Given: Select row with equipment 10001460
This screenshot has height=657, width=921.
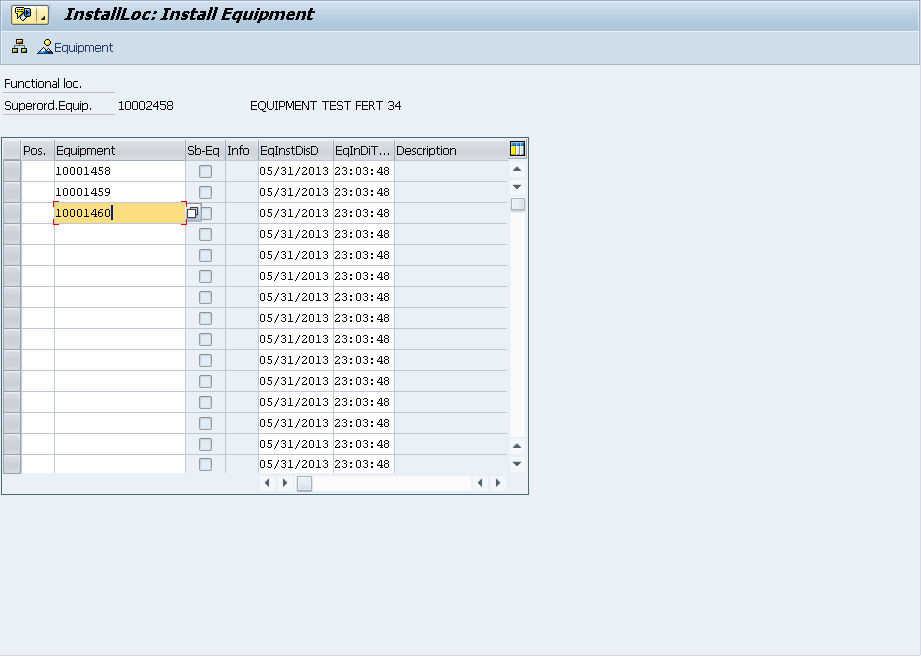Looking at the screenshot, I should coord(12,213).
